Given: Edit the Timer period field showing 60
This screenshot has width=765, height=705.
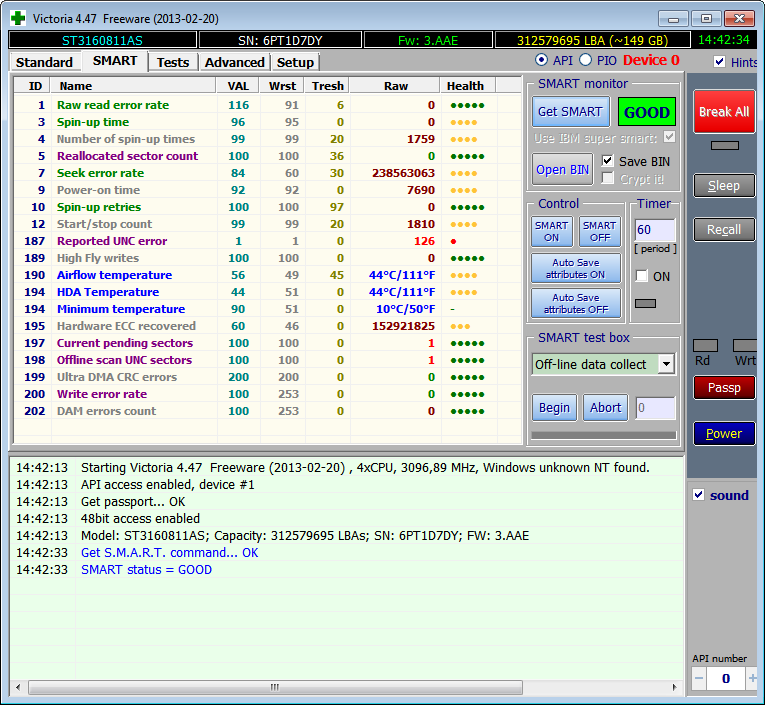Looking at the screenshot, I should tap(655, 229).
